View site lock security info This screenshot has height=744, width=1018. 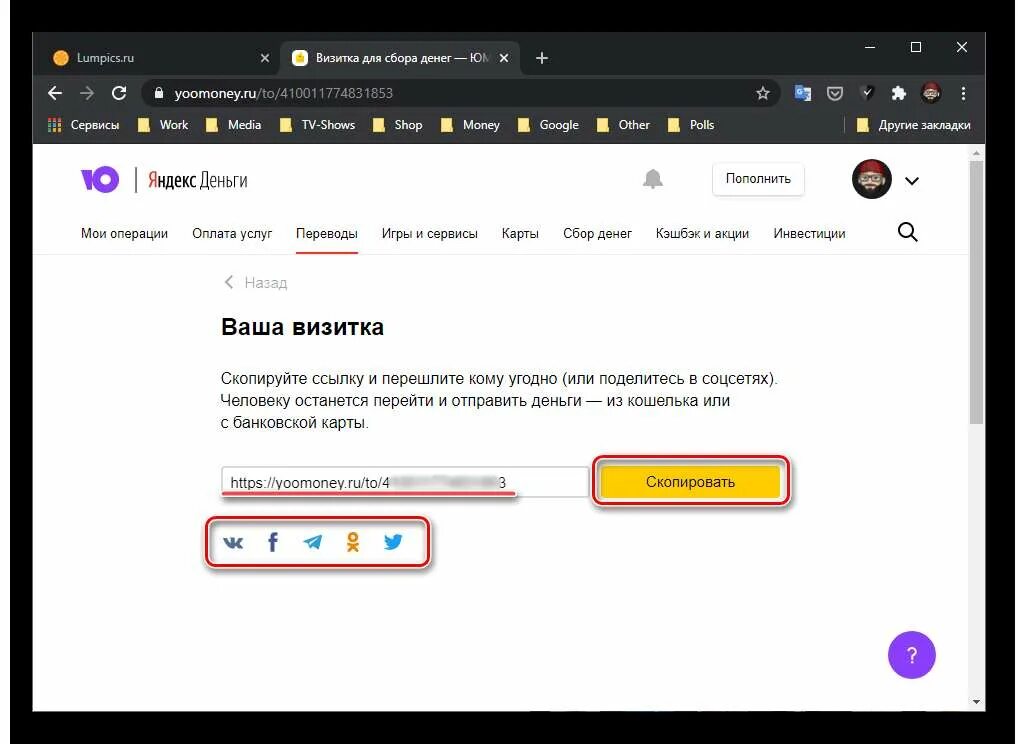pos(158,93)
